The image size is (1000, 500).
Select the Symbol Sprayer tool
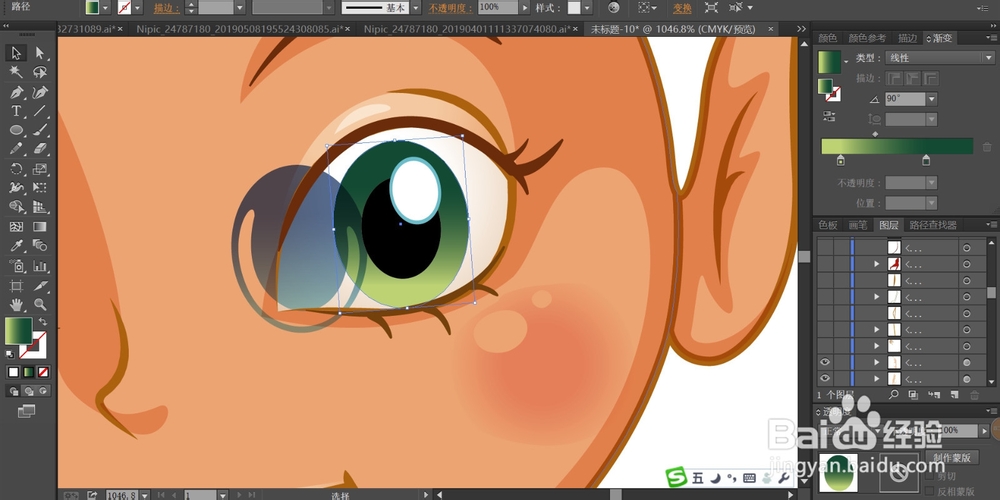16,265
